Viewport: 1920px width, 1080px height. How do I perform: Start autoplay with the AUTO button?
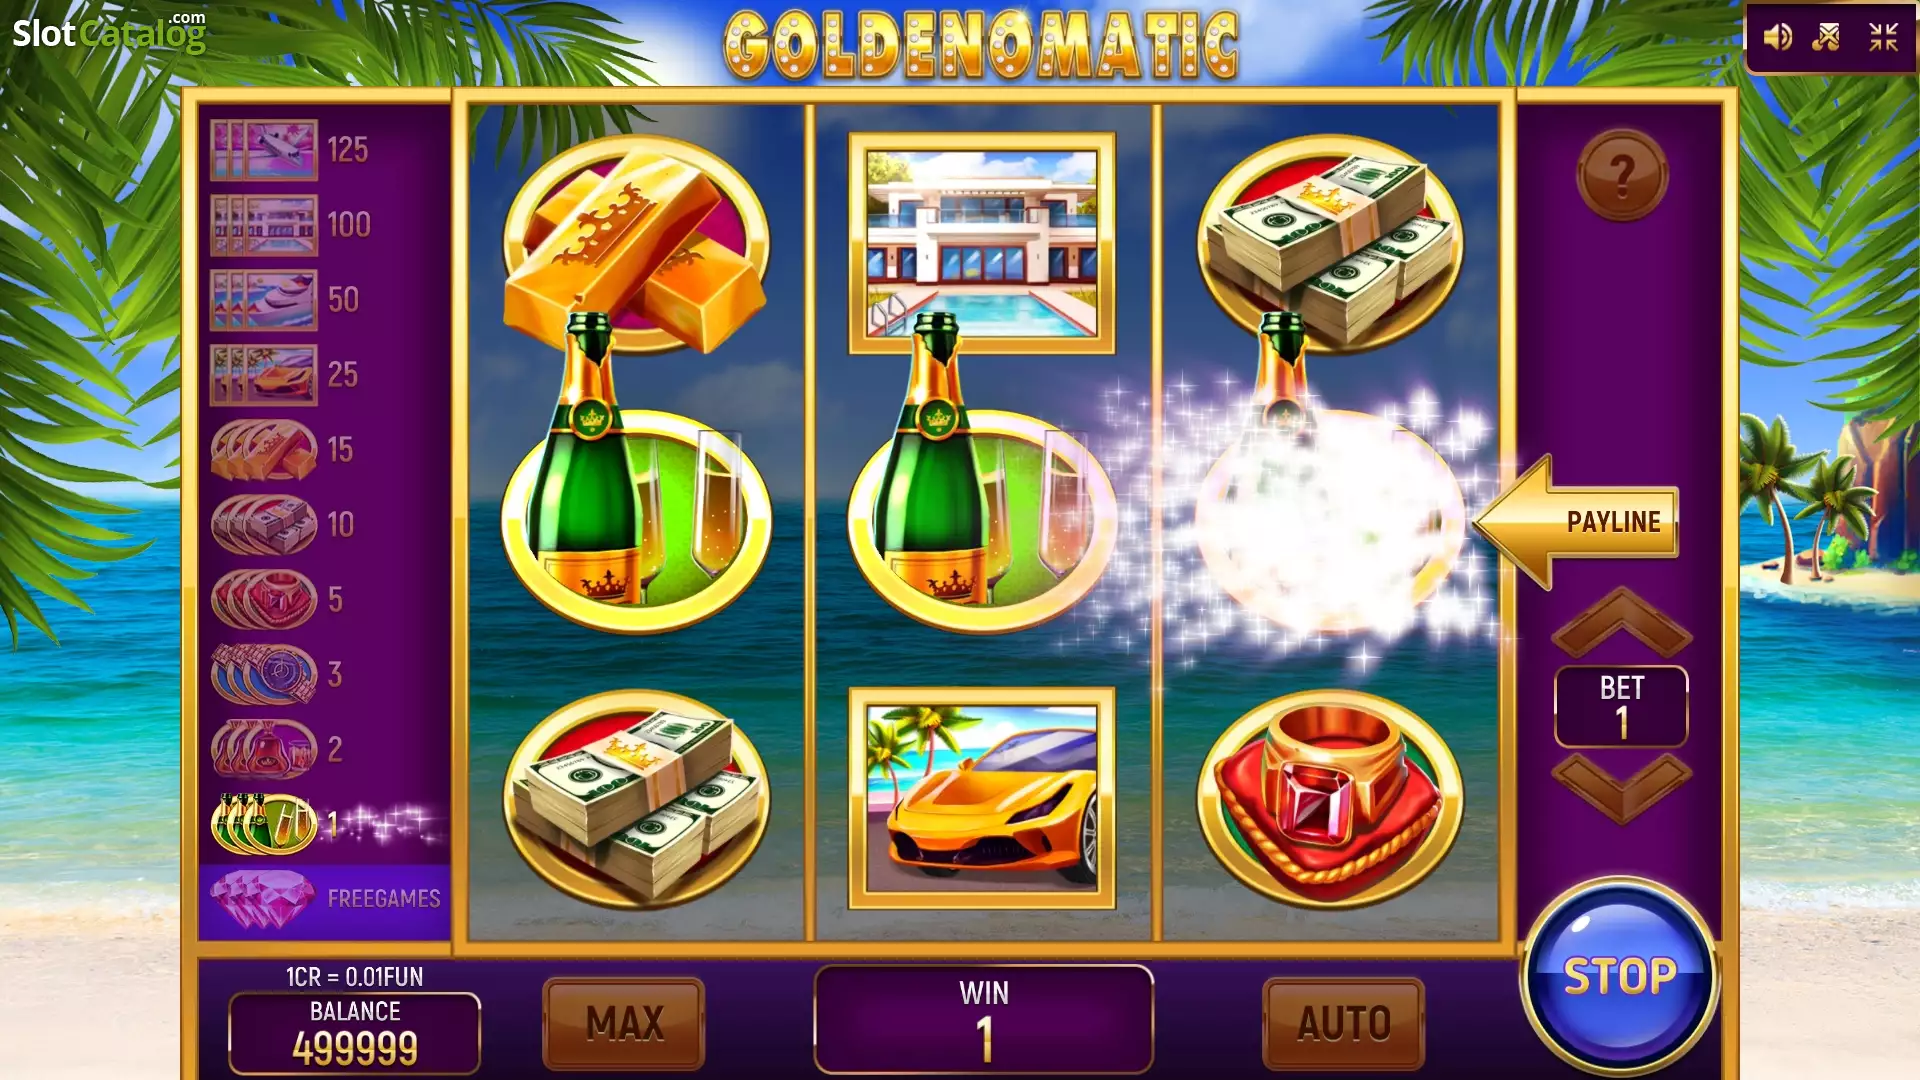click(x=1344, y=1023)
